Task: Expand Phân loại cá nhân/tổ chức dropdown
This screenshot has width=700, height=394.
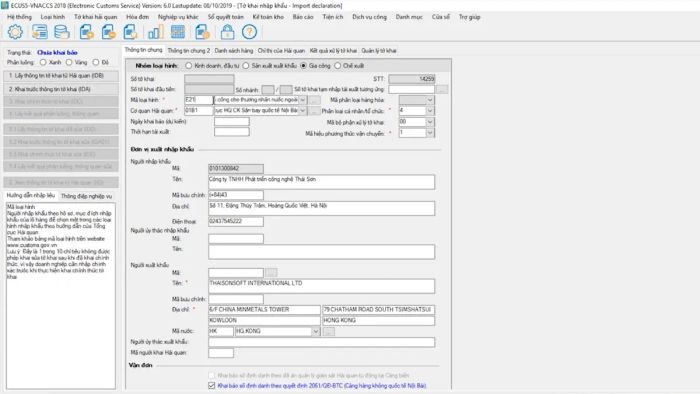Action: pyautogui.click(x=430, y=111)
